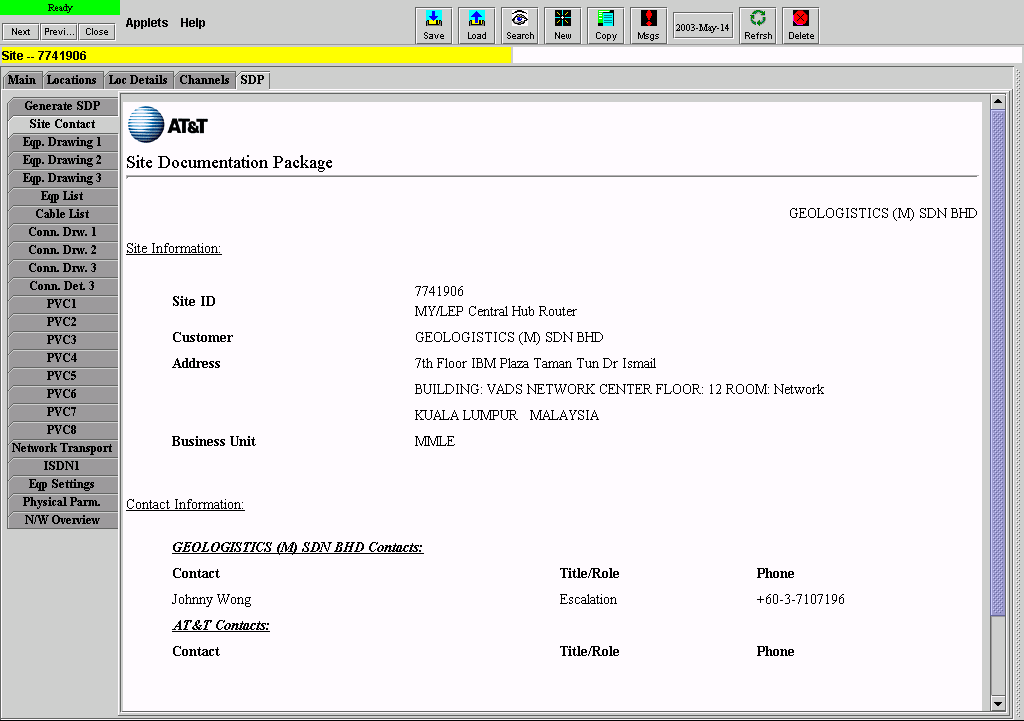Create a new record with New icon
The width and height of the screenshot is (1024, 721).
563,25
